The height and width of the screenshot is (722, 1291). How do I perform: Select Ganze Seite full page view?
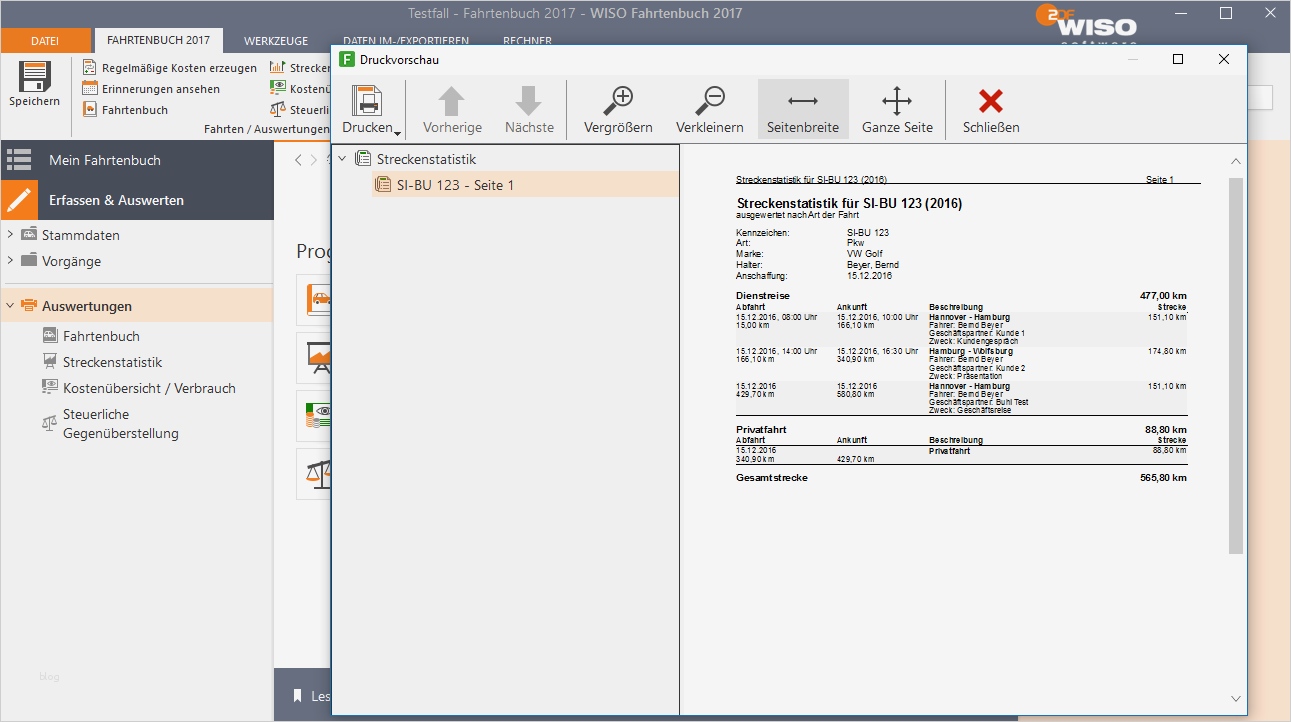click(897, 109)
